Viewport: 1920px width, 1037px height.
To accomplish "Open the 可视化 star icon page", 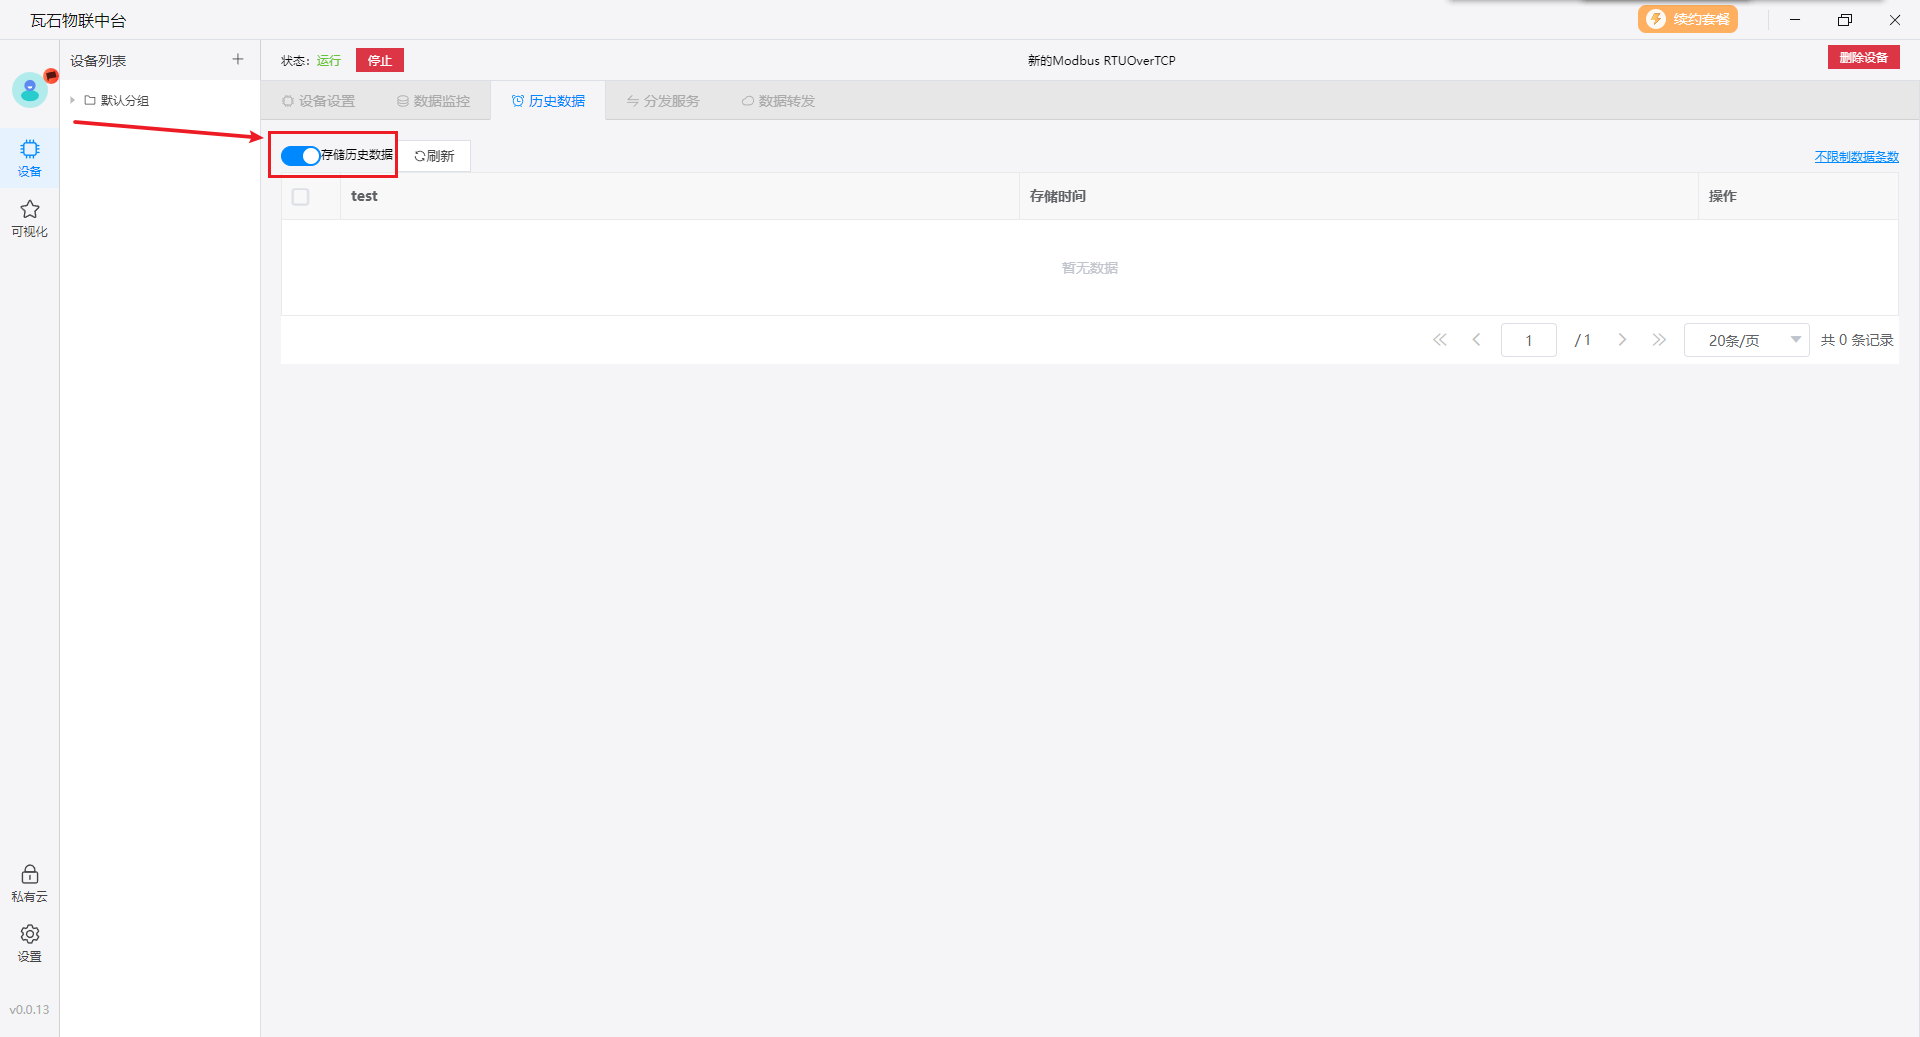I will tap(30, 218).
